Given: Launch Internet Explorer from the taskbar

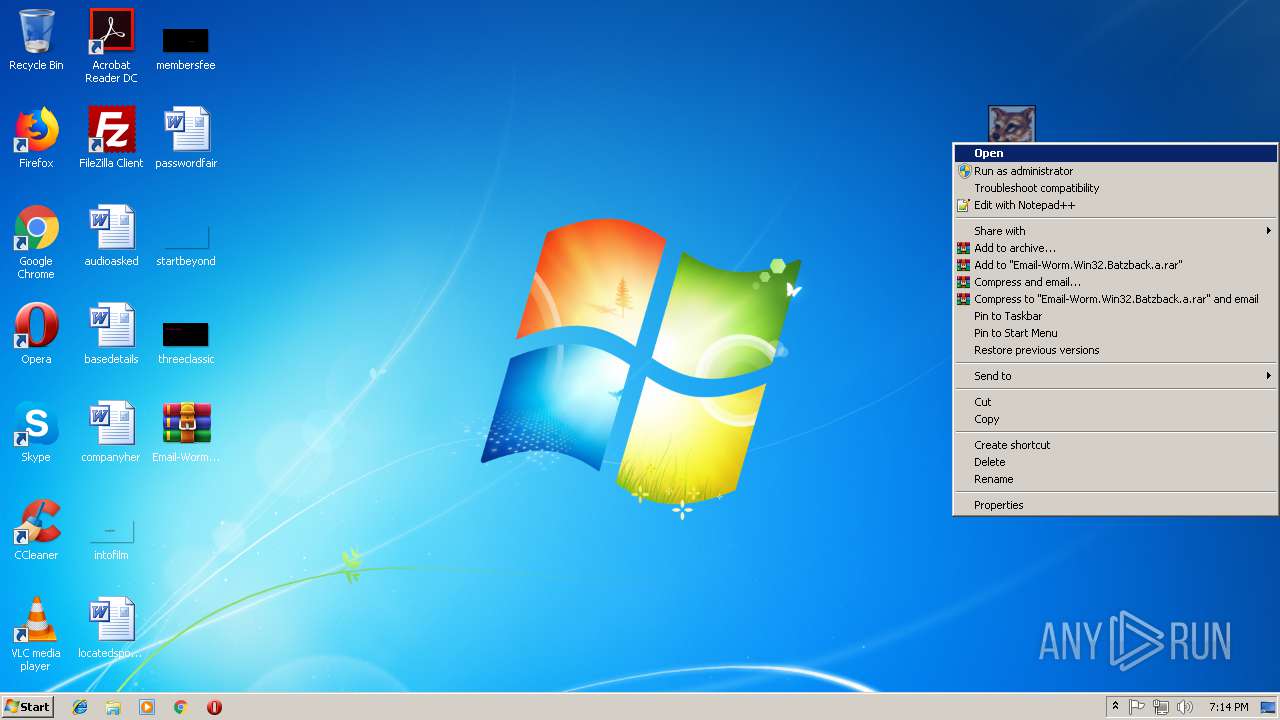Looking at the screenshot, I should pos(80,707).
